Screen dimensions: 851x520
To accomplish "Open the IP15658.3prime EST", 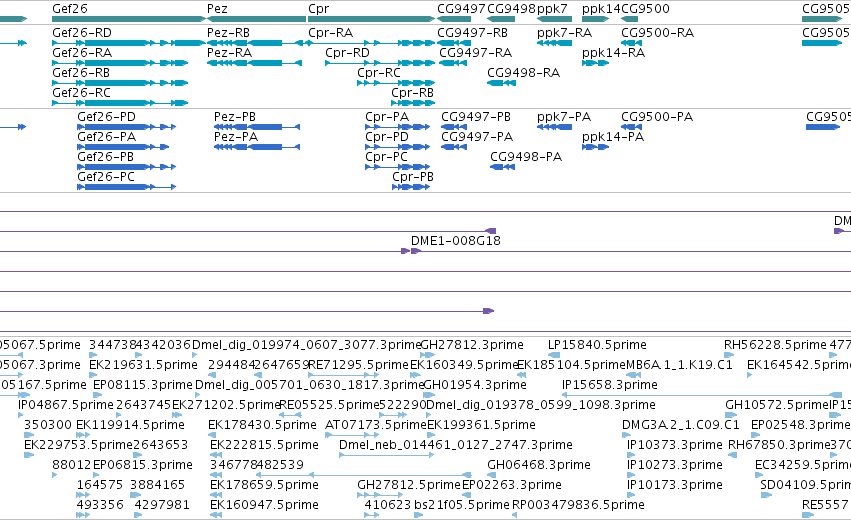I will 609,385.
